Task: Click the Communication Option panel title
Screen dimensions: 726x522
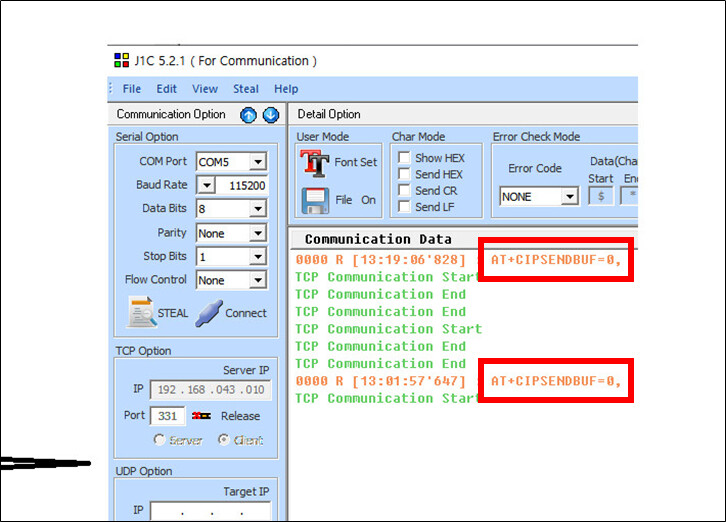Action: coord(171,114)
